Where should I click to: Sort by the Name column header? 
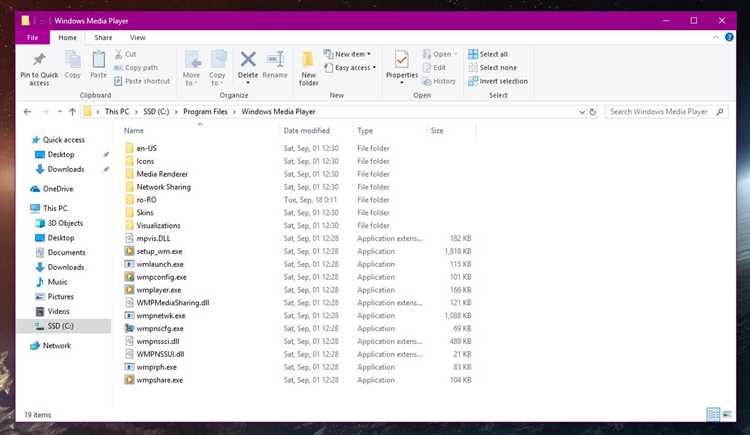tap(134, 131)
